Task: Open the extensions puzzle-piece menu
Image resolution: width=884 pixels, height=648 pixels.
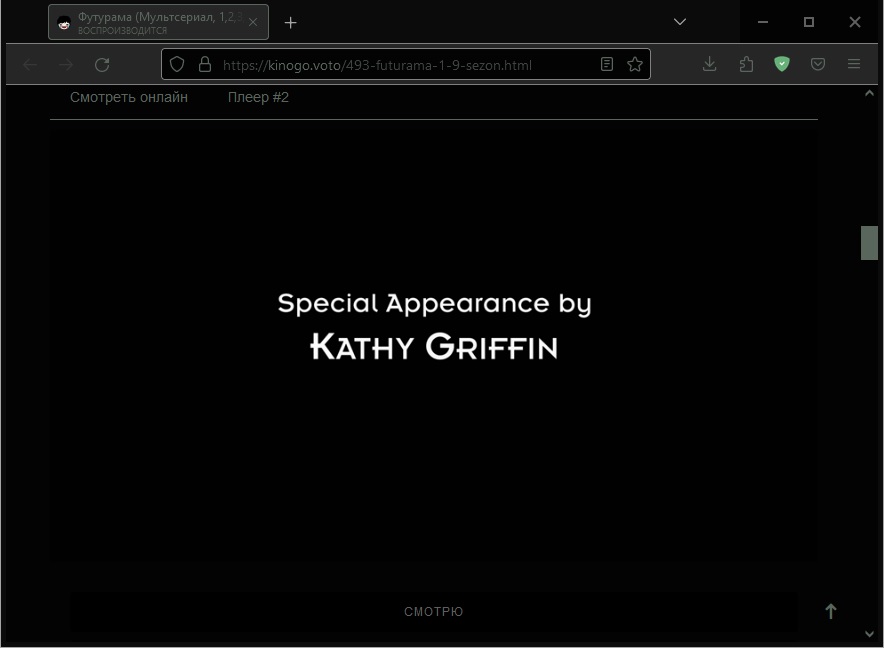Action: click(746, 65)
